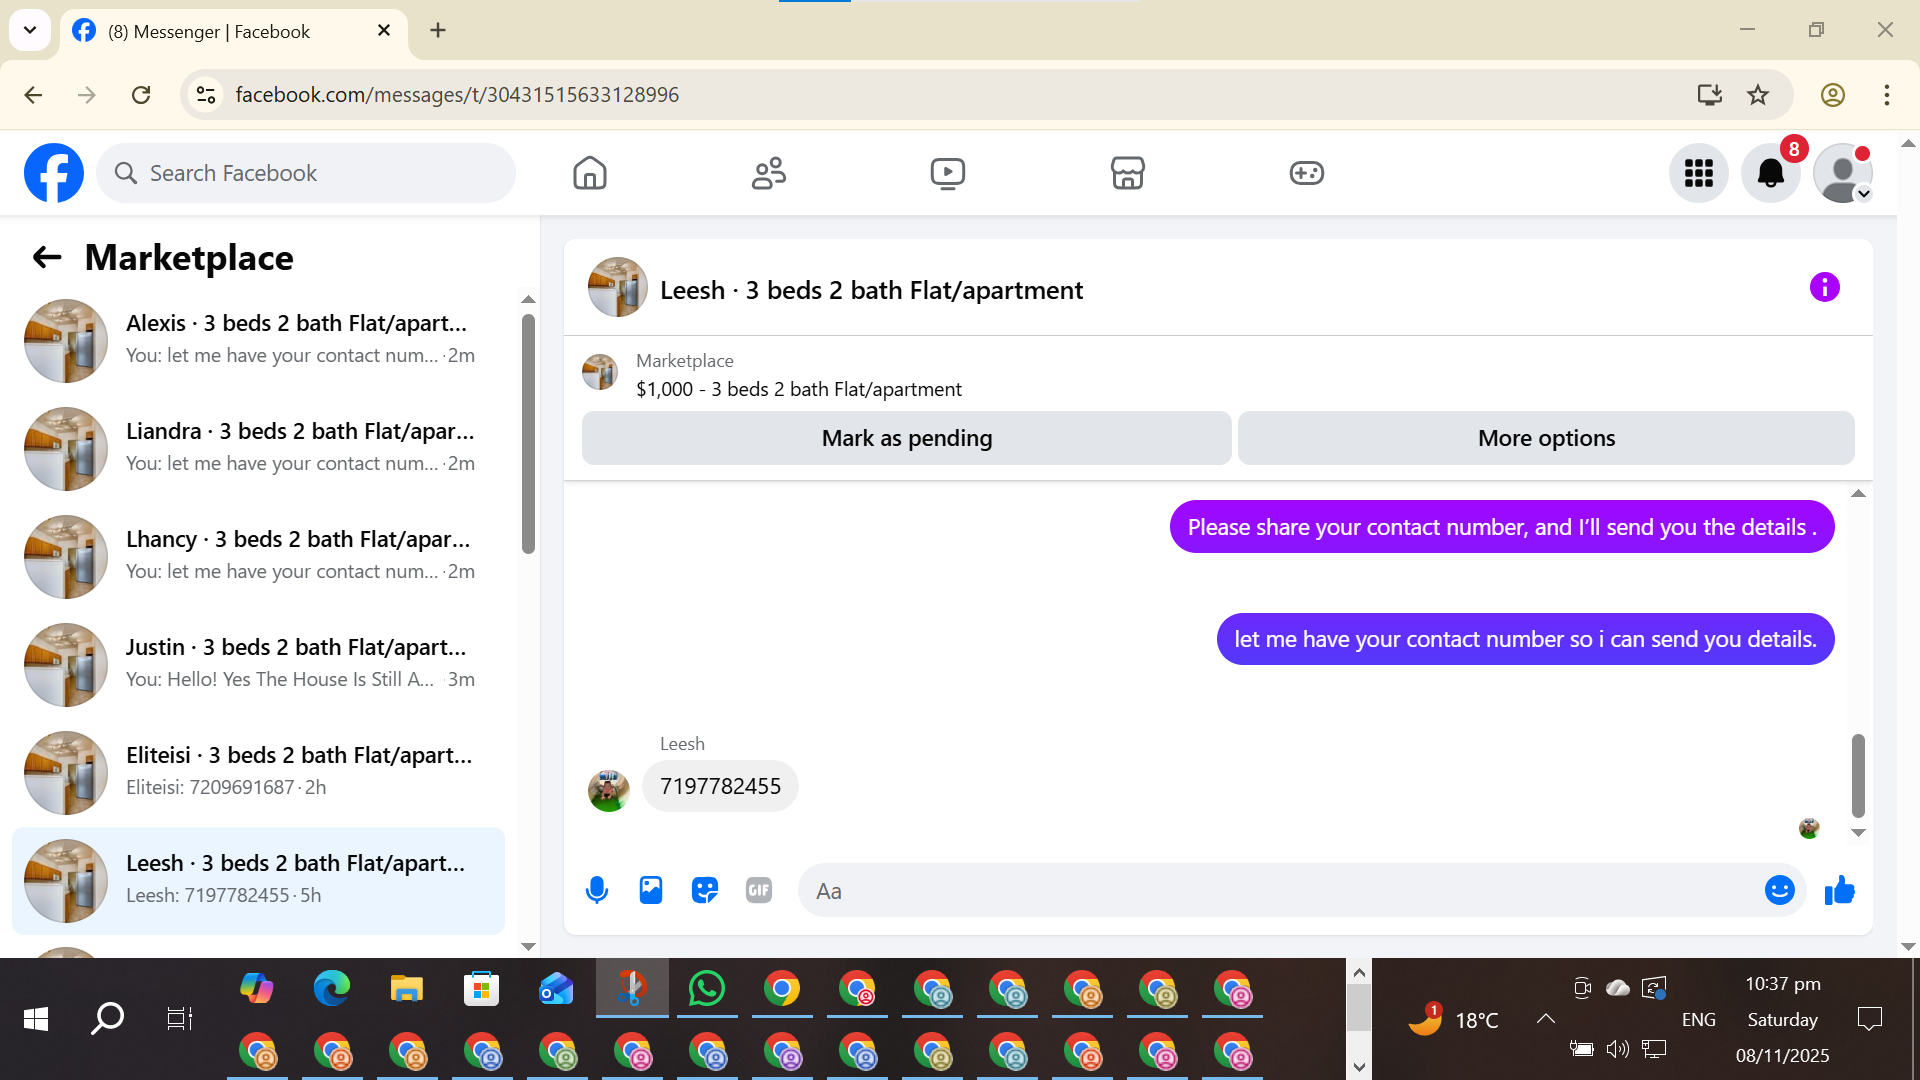Go back from the Marketplace chat list
The image size is (1920, 1080).
click(x=47, y=258)
